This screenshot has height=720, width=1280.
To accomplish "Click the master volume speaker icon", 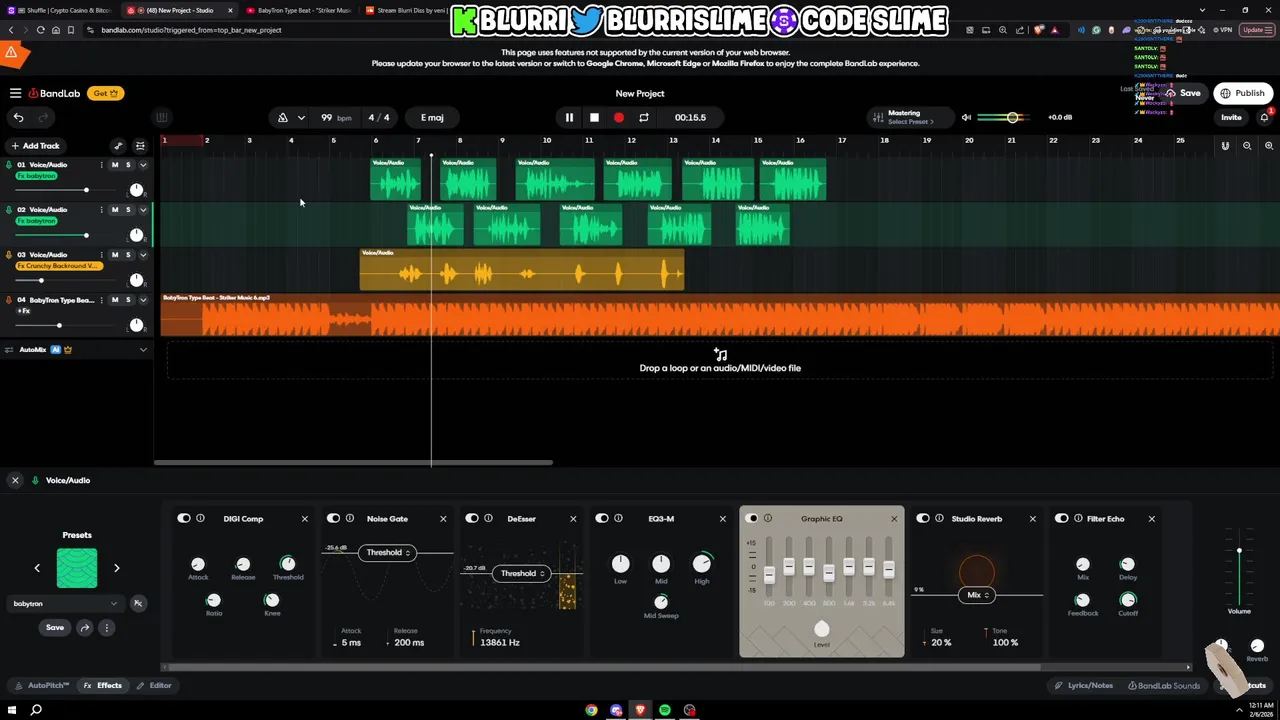I will tap(966, 118).
